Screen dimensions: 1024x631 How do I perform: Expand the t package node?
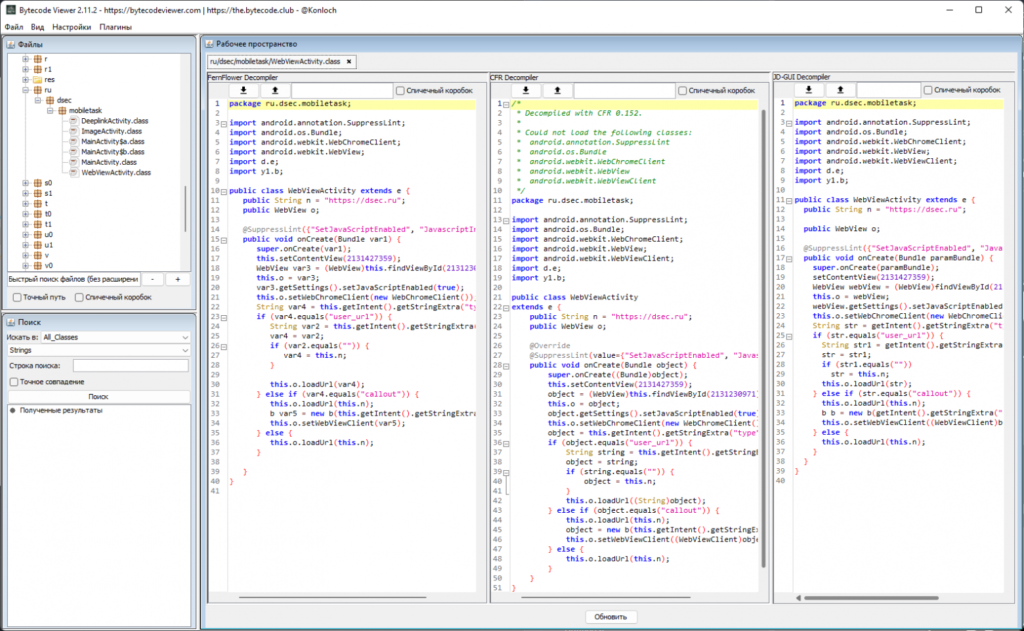coord(25,204)
